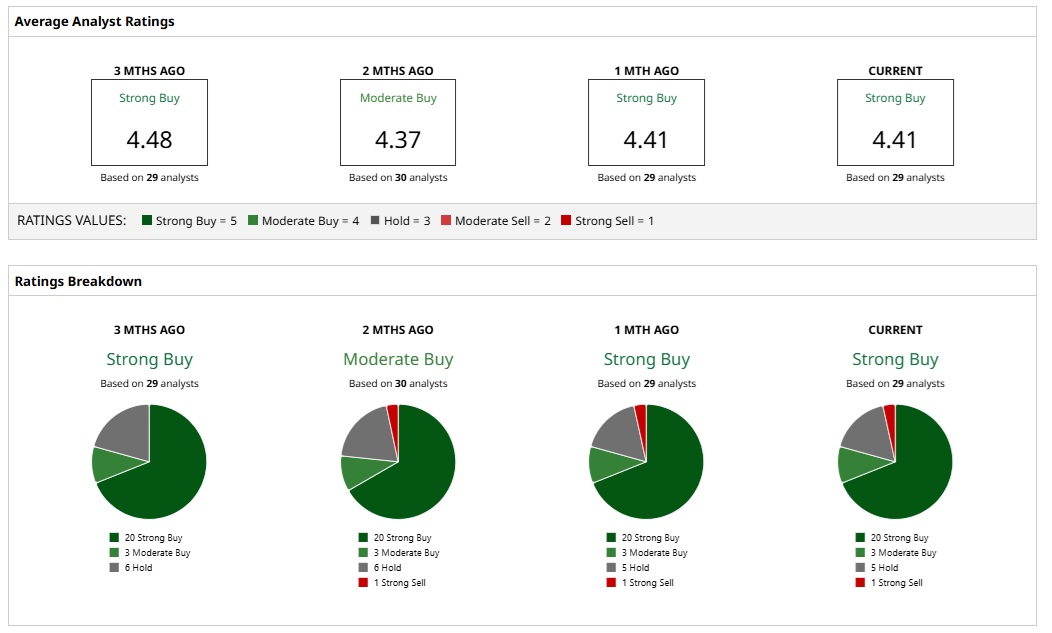1052x633 pixels.
Task: Click the 1 MTH AGO pie chart
Action: [x=646, y=462]
